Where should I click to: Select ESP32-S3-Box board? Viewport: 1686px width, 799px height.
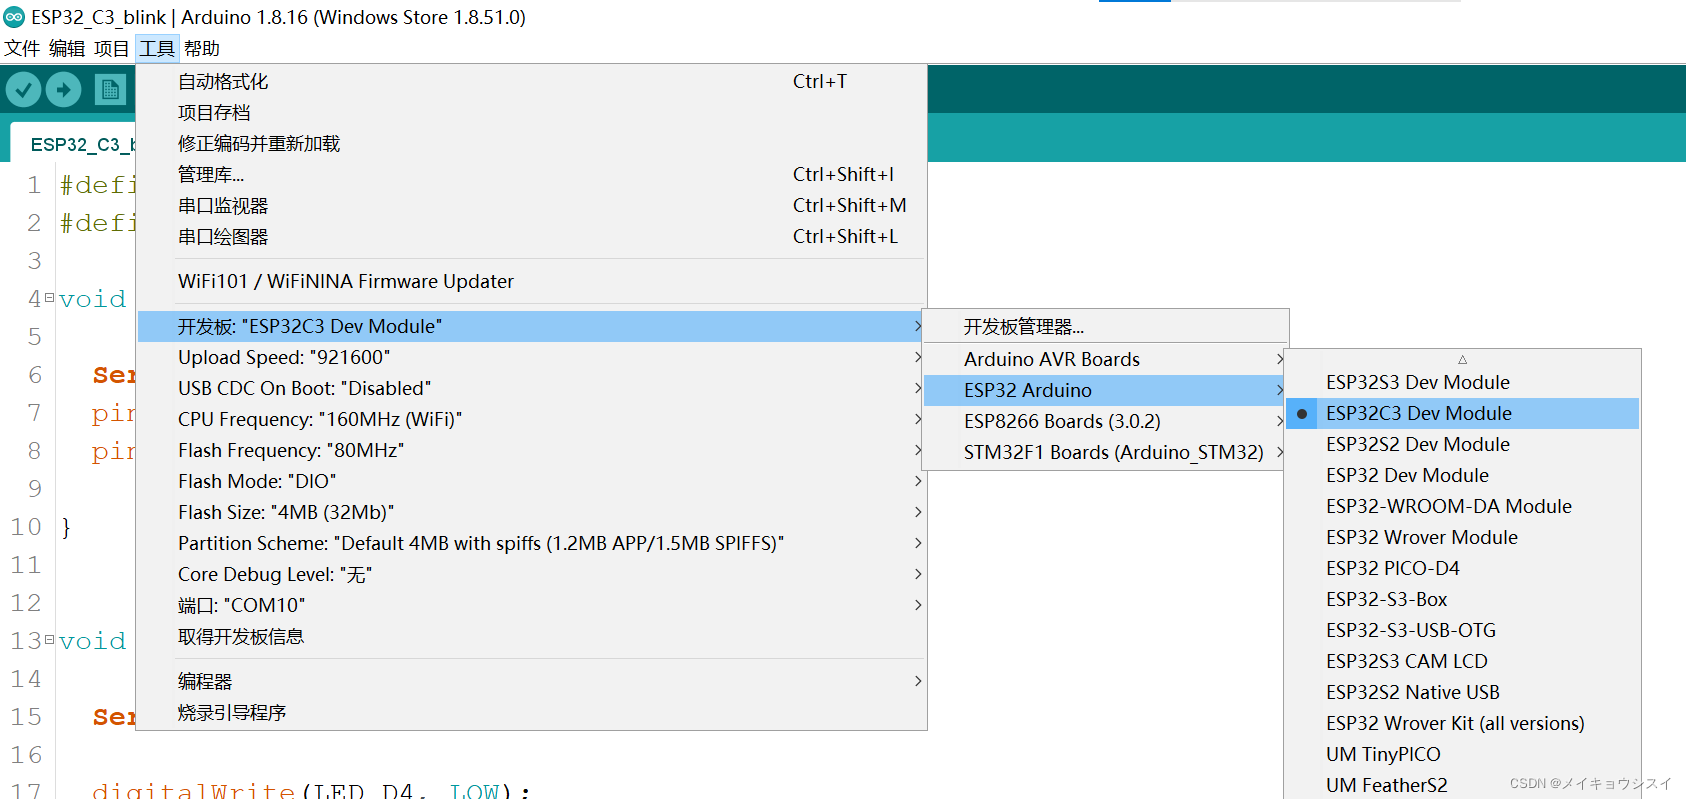1462,599
